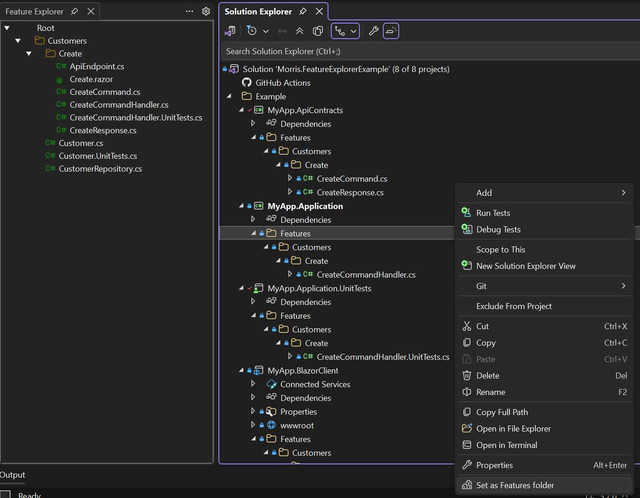Image resolution: width=640 pixels, height=498 pixels.
Task: Select Scope to This menu item
Action: (x=544, y=250)
